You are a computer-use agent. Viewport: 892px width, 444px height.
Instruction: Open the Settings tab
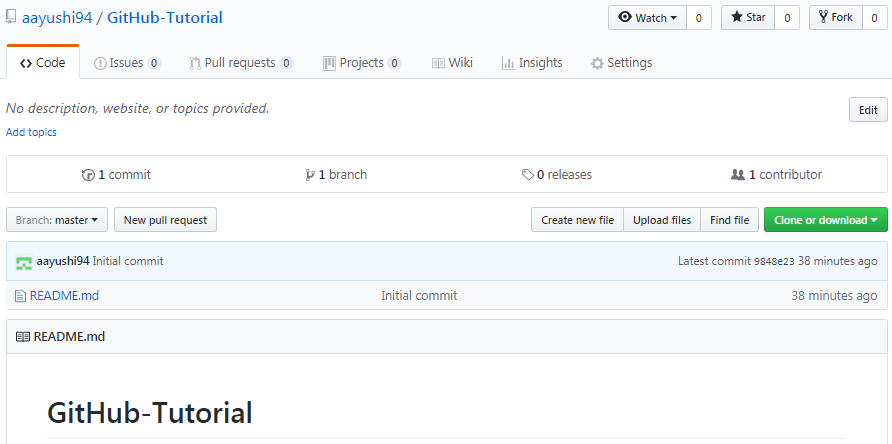(621, 63)
